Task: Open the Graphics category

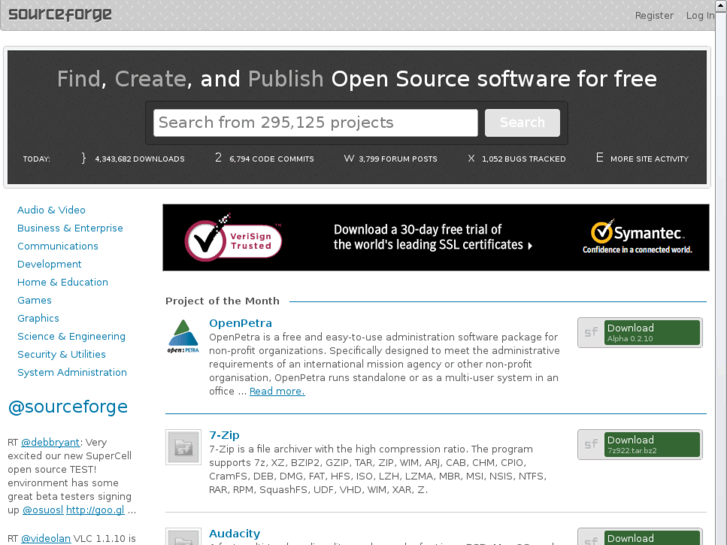Action: point(38,319)
